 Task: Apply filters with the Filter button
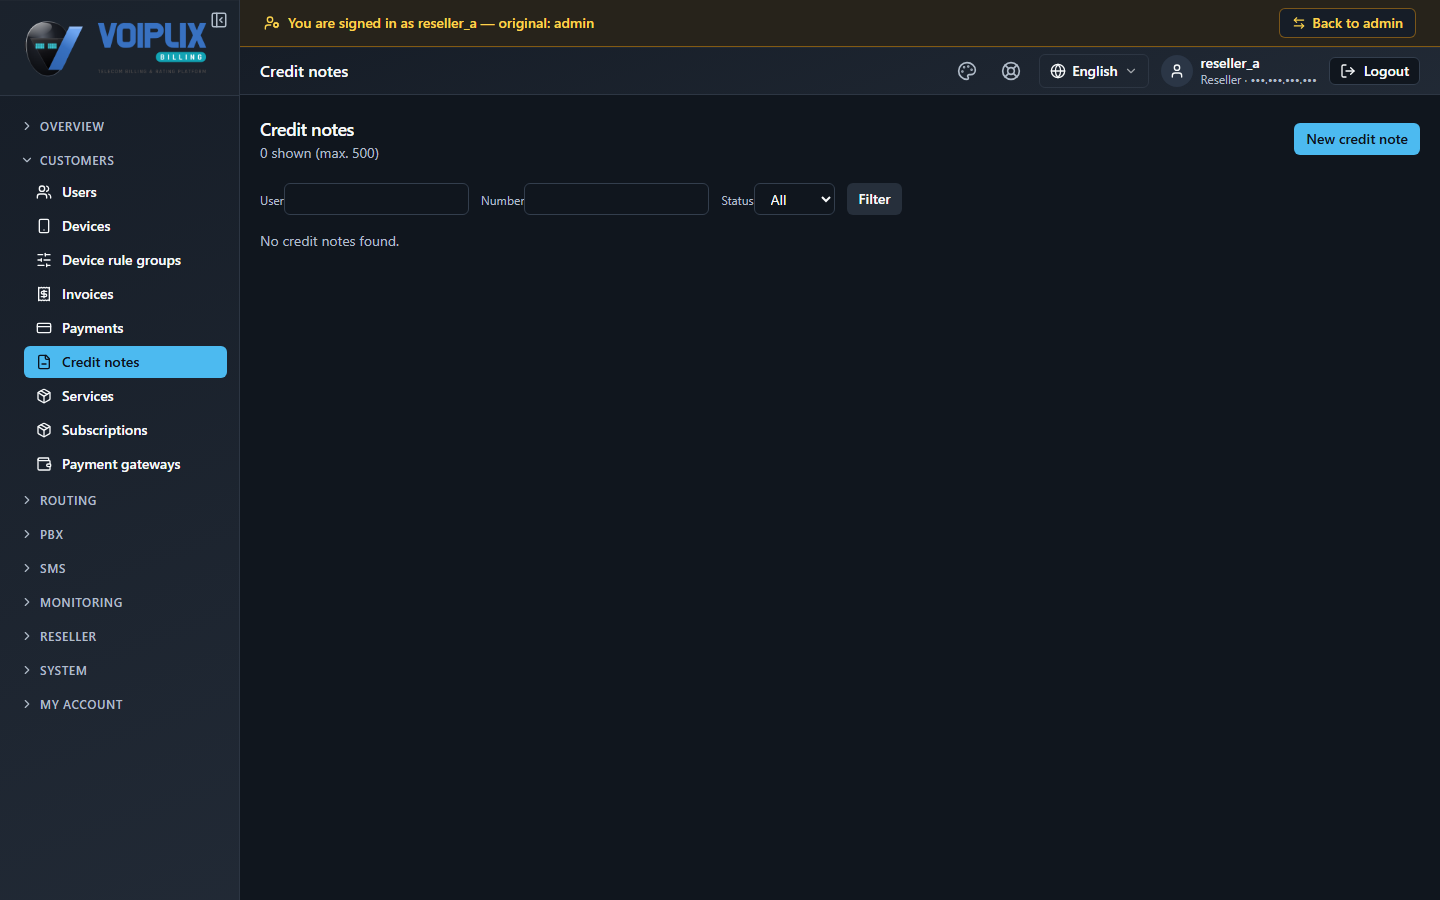874,199
